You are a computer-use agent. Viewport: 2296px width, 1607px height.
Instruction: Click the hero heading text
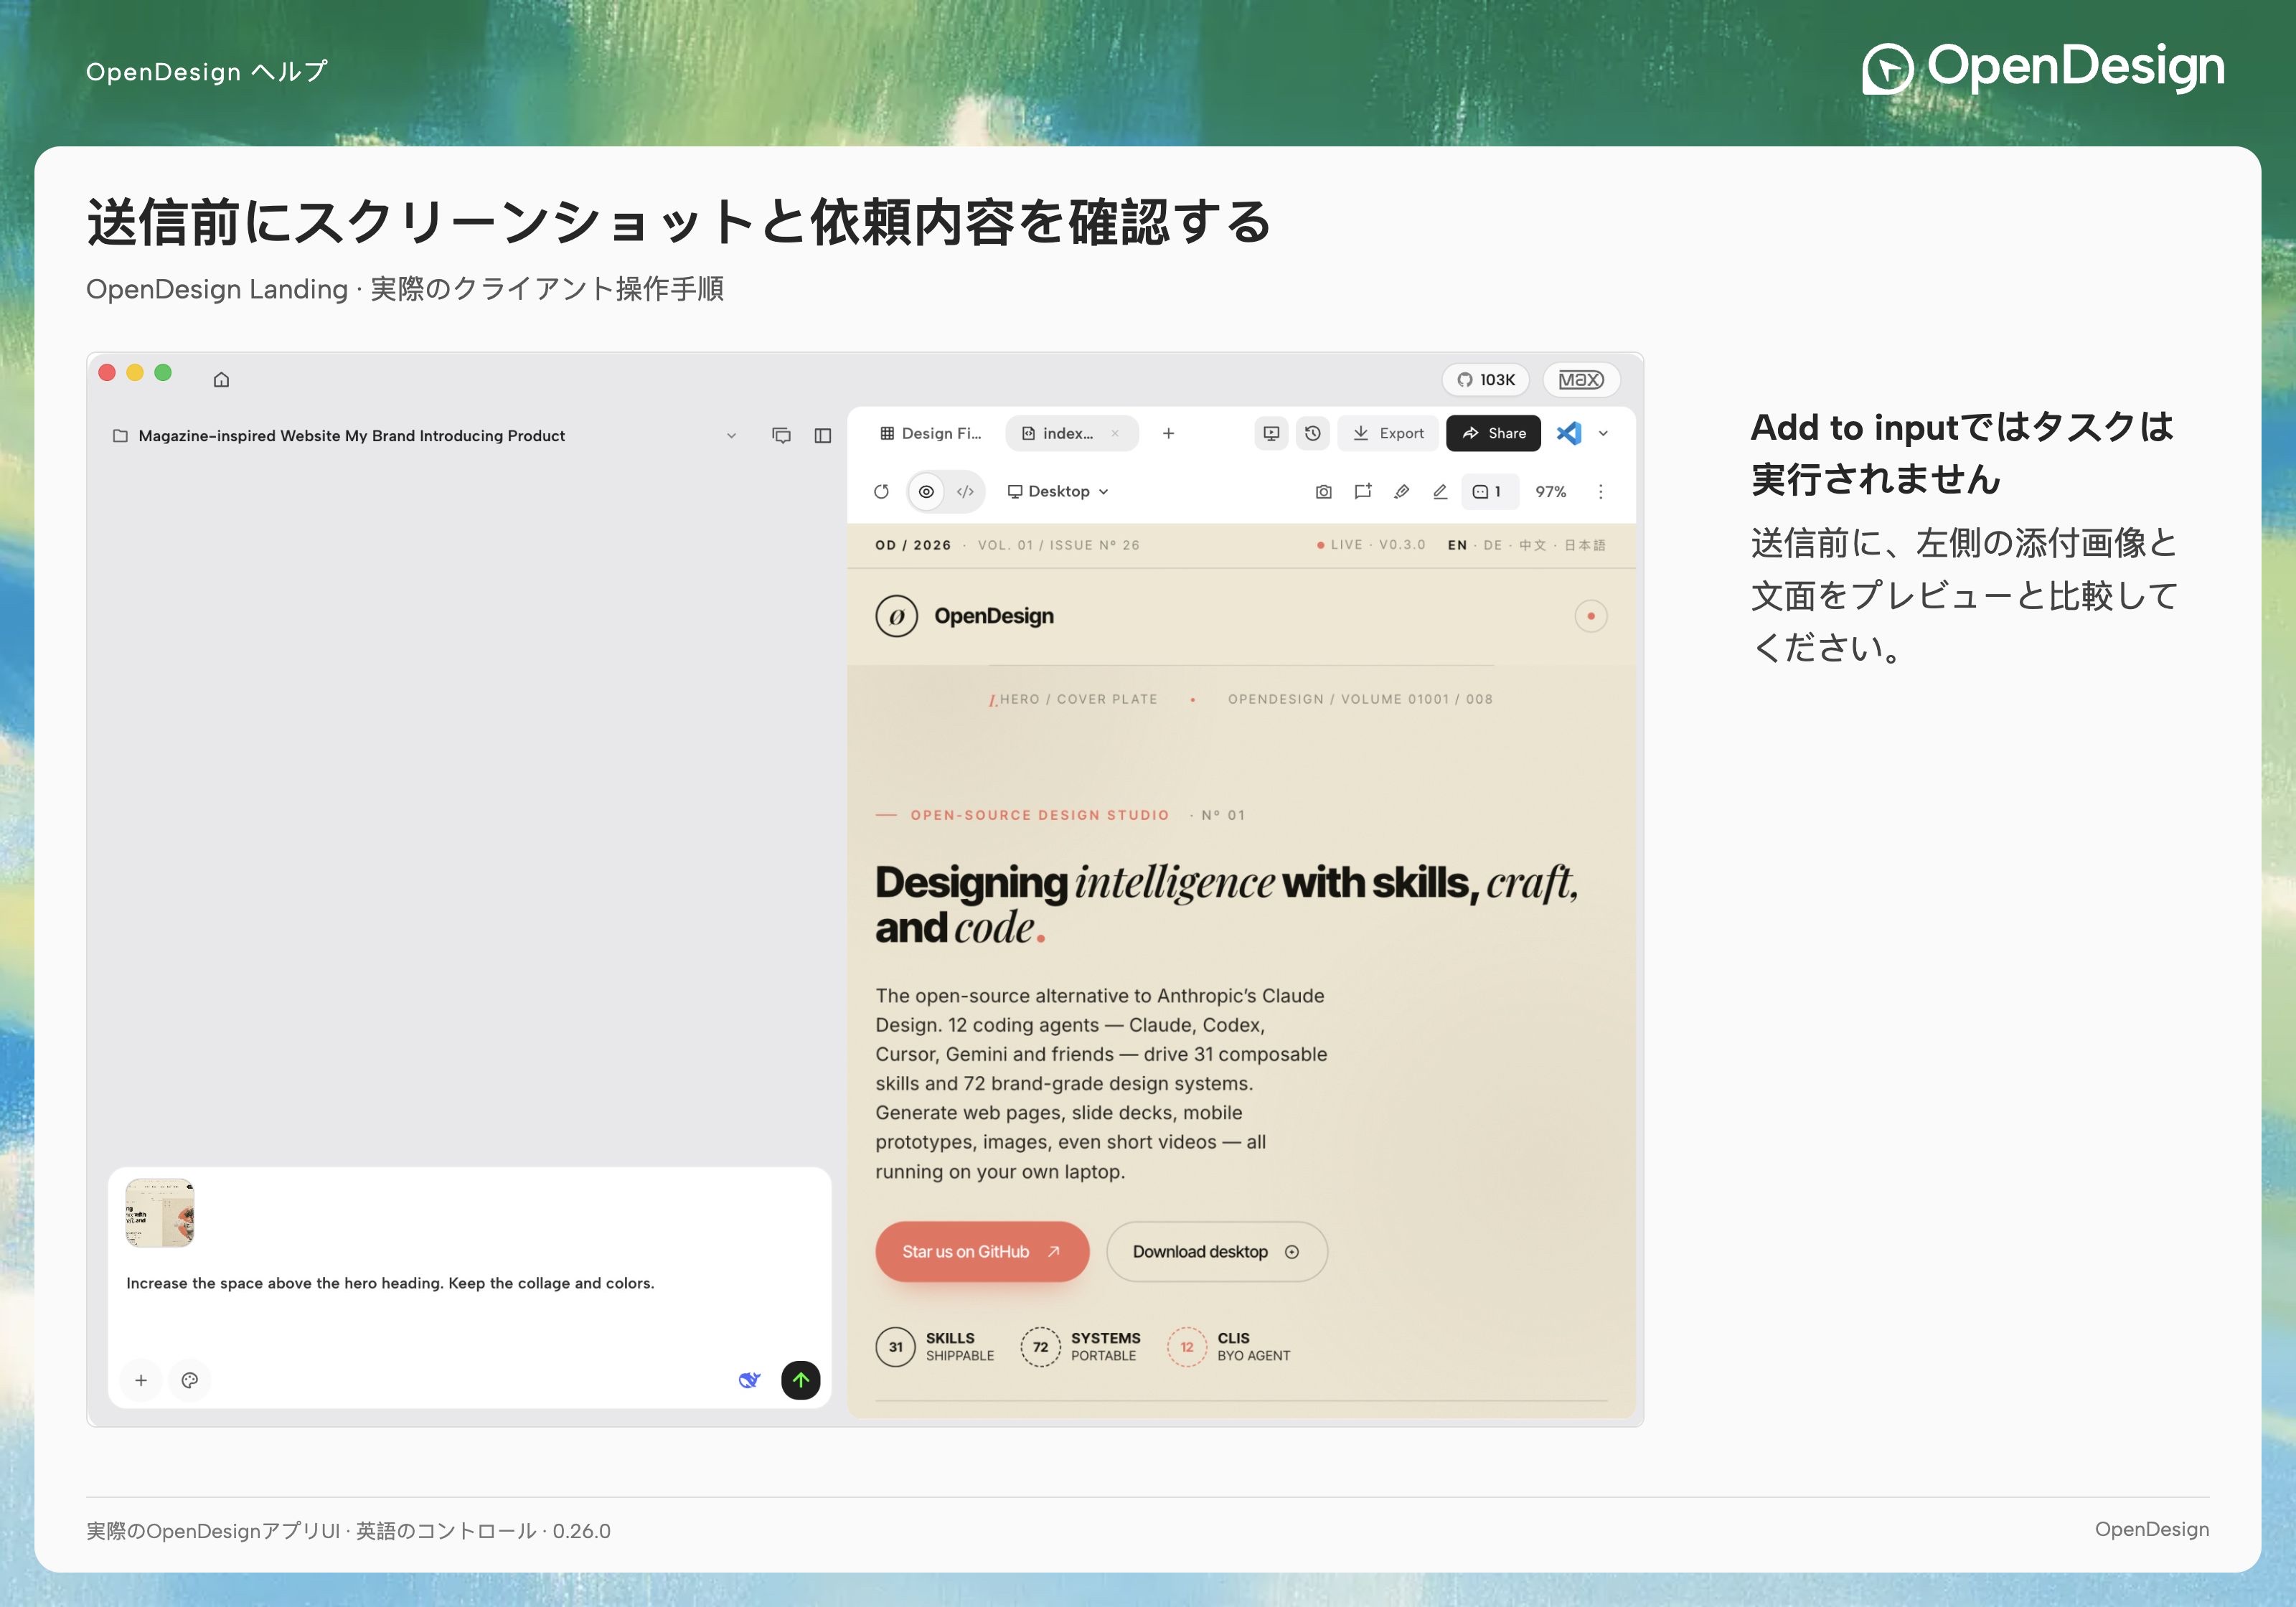point(1227,905)
